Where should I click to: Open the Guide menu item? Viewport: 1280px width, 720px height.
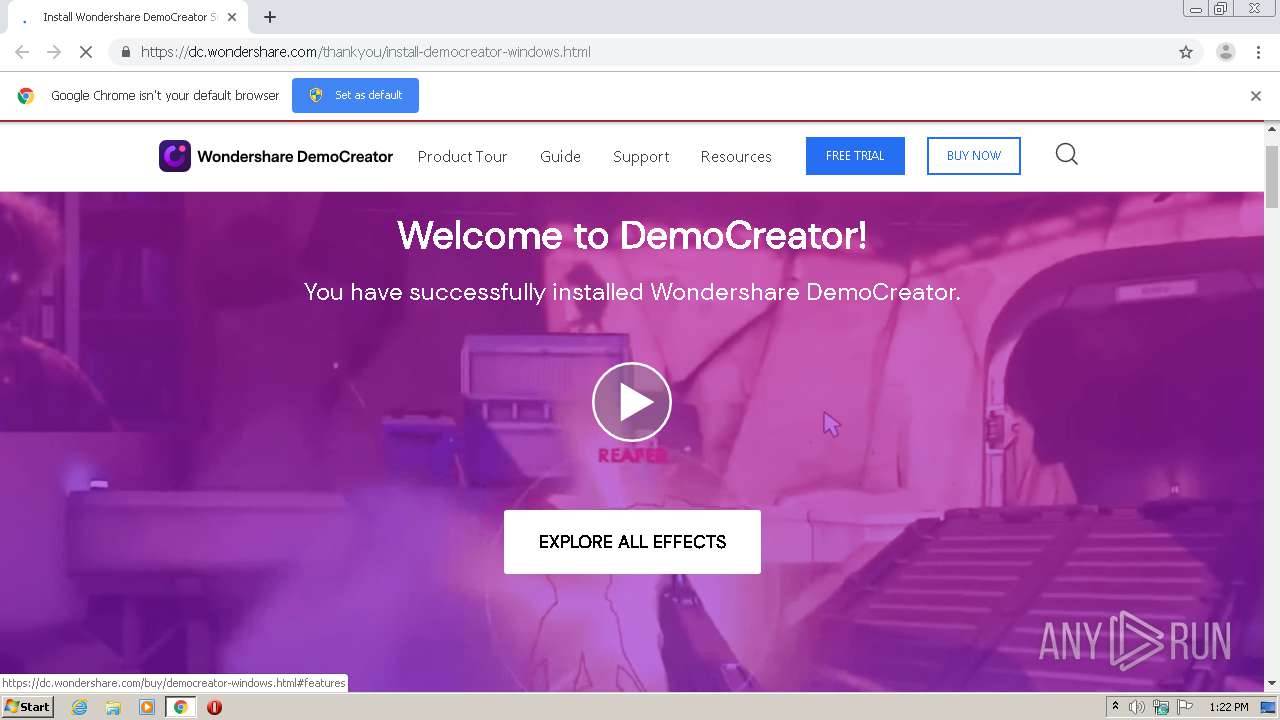560,156
